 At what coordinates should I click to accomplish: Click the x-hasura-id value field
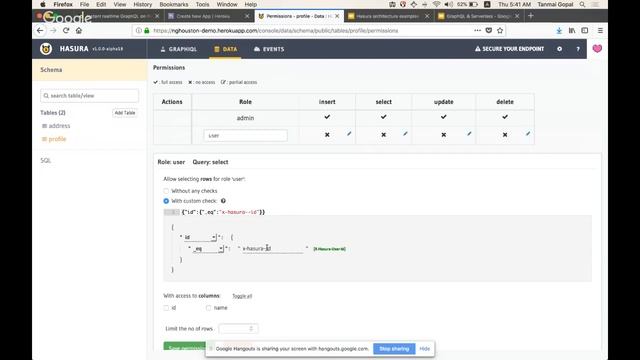(x=273, y=249)
